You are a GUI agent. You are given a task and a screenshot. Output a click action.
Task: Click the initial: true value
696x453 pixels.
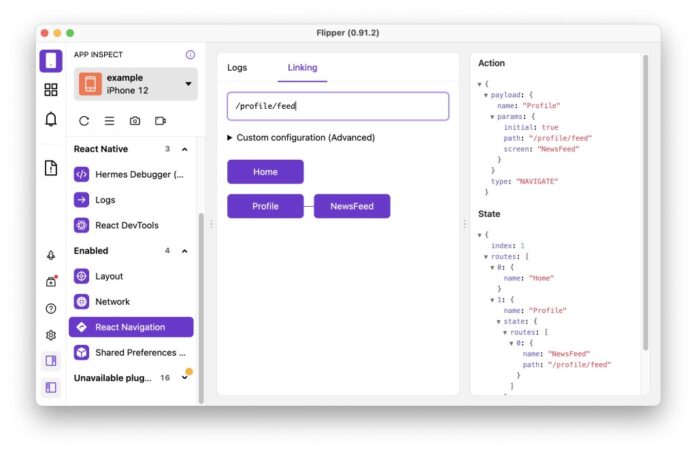550,127
